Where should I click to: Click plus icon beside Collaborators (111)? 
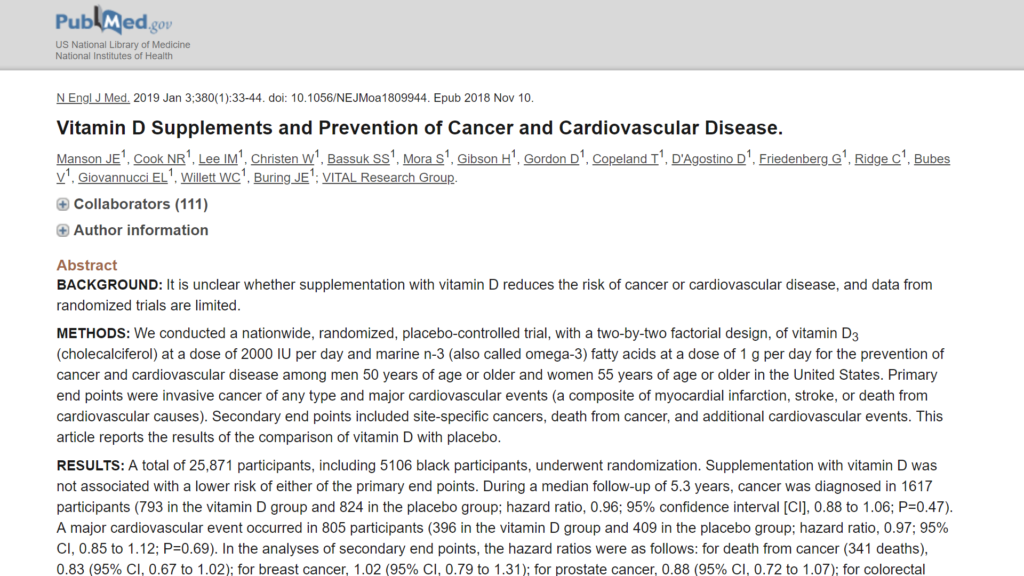click(x=63, y=205)
